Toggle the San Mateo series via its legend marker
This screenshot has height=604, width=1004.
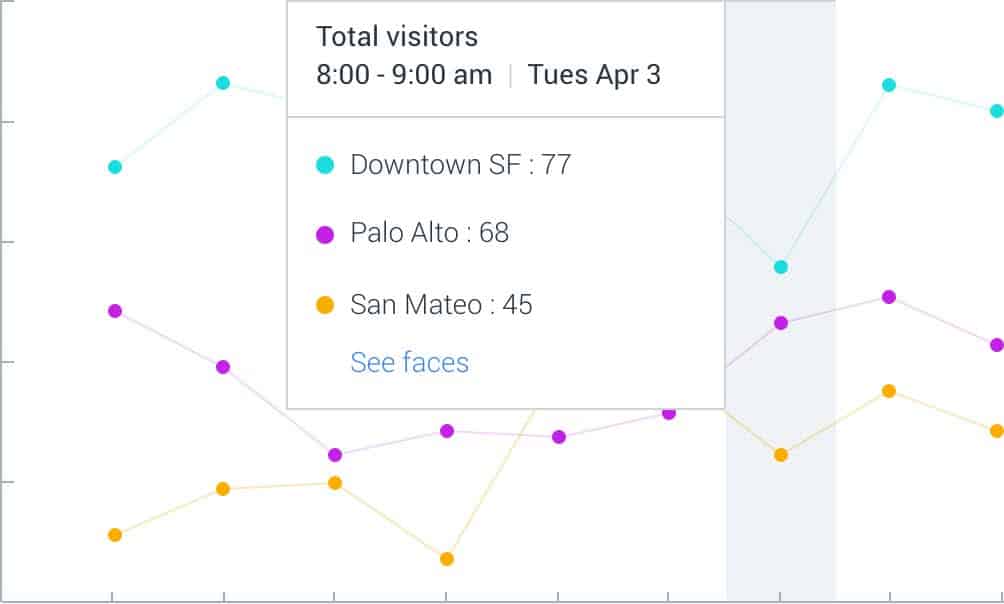(x=322, y=304)
